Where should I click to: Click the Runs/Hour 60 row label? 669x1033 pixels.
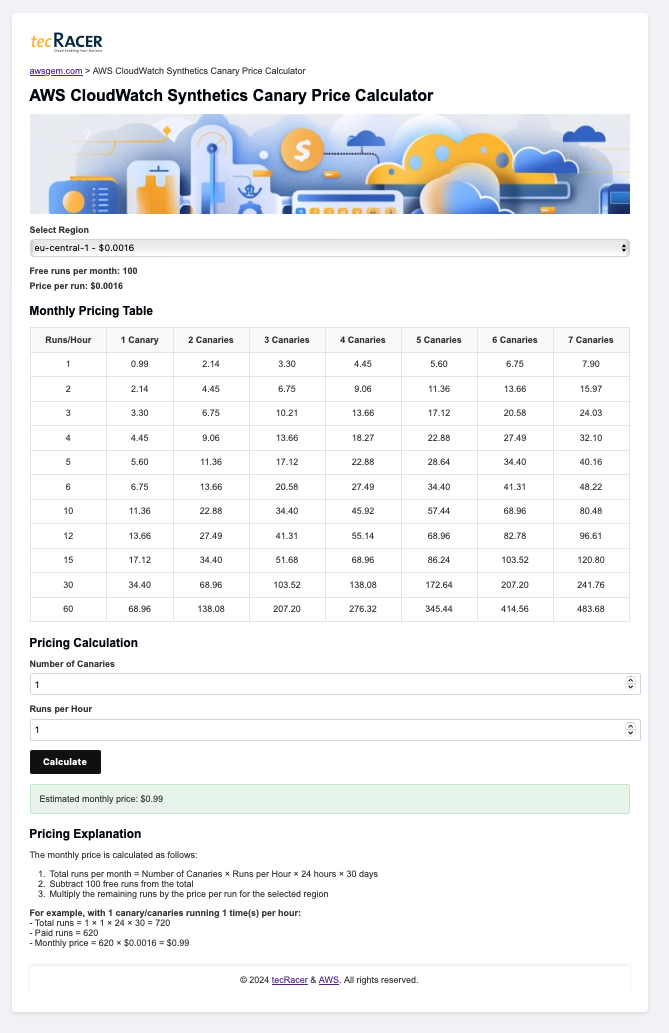pyautogui.click(x=68, y=609)
